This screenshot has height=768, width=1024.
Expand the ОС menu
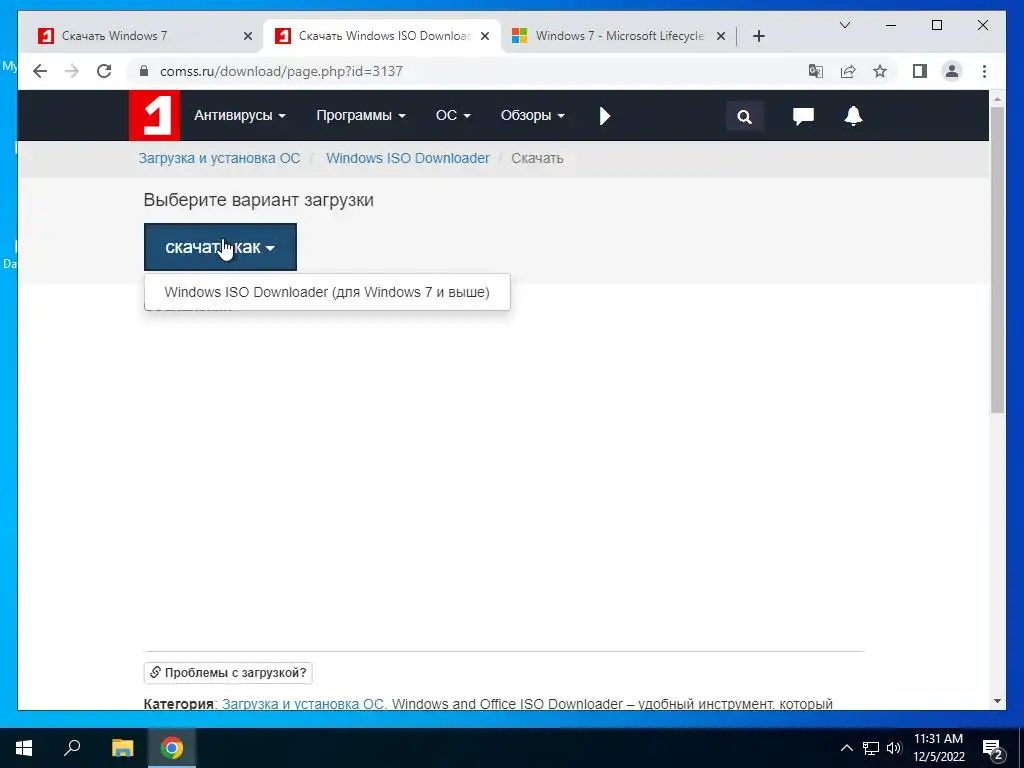pos(453,116)
